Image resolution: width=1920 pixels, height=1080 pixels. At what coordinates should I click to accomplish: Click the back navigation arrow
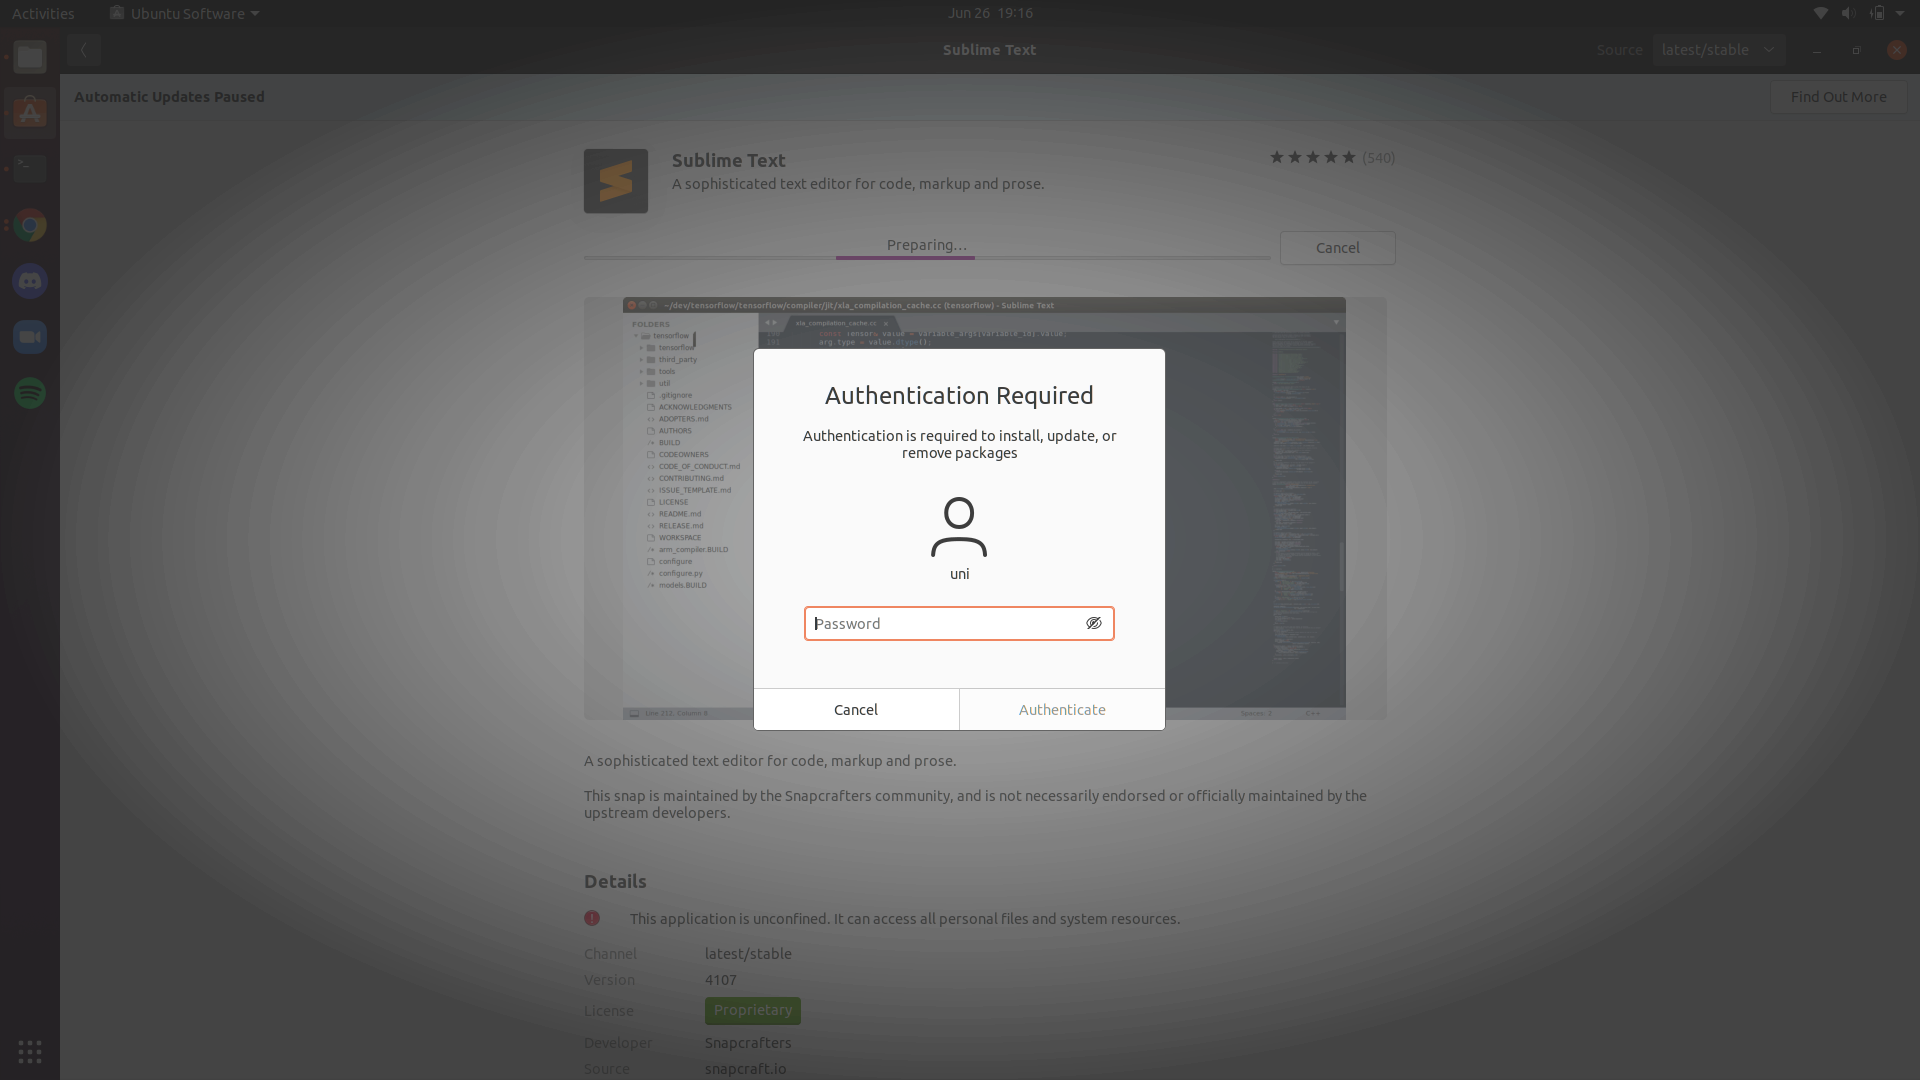click(84, 49)
